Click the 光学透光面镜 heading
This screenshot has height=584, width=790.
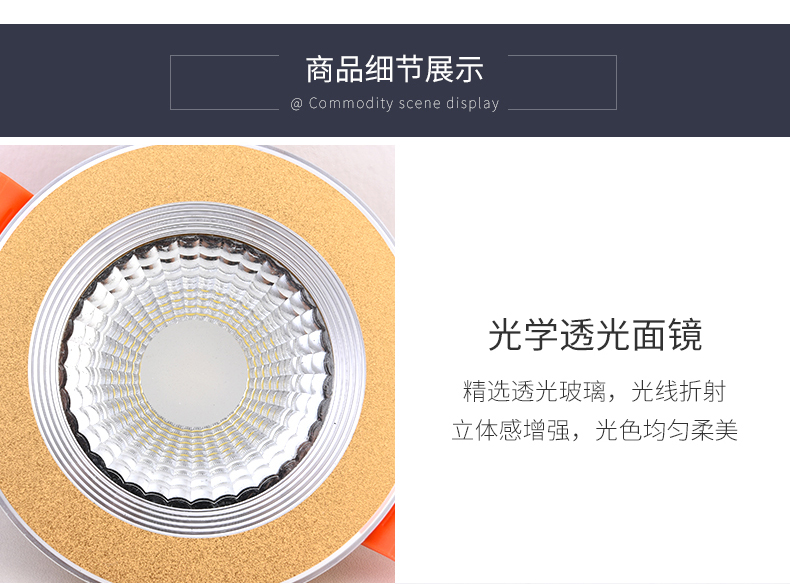point(595,335)
